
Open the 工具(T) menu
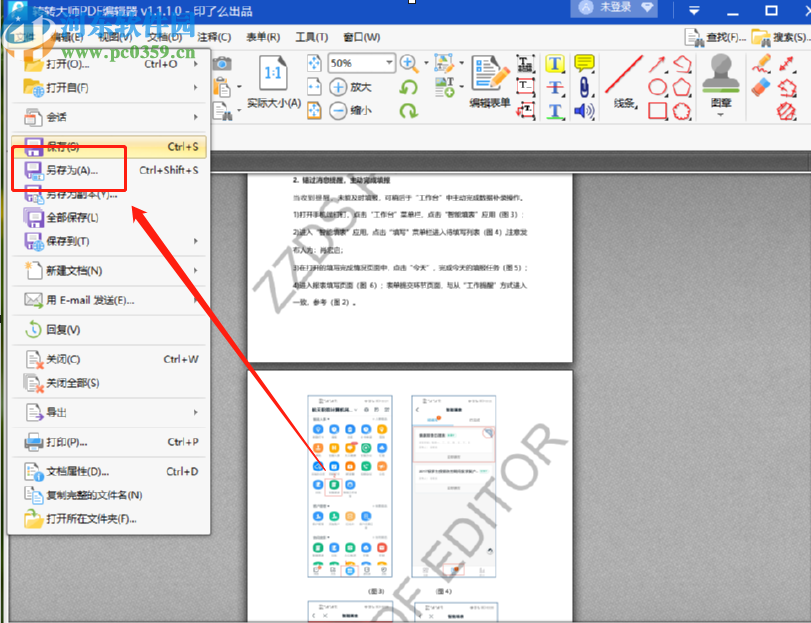coord(313,37)
